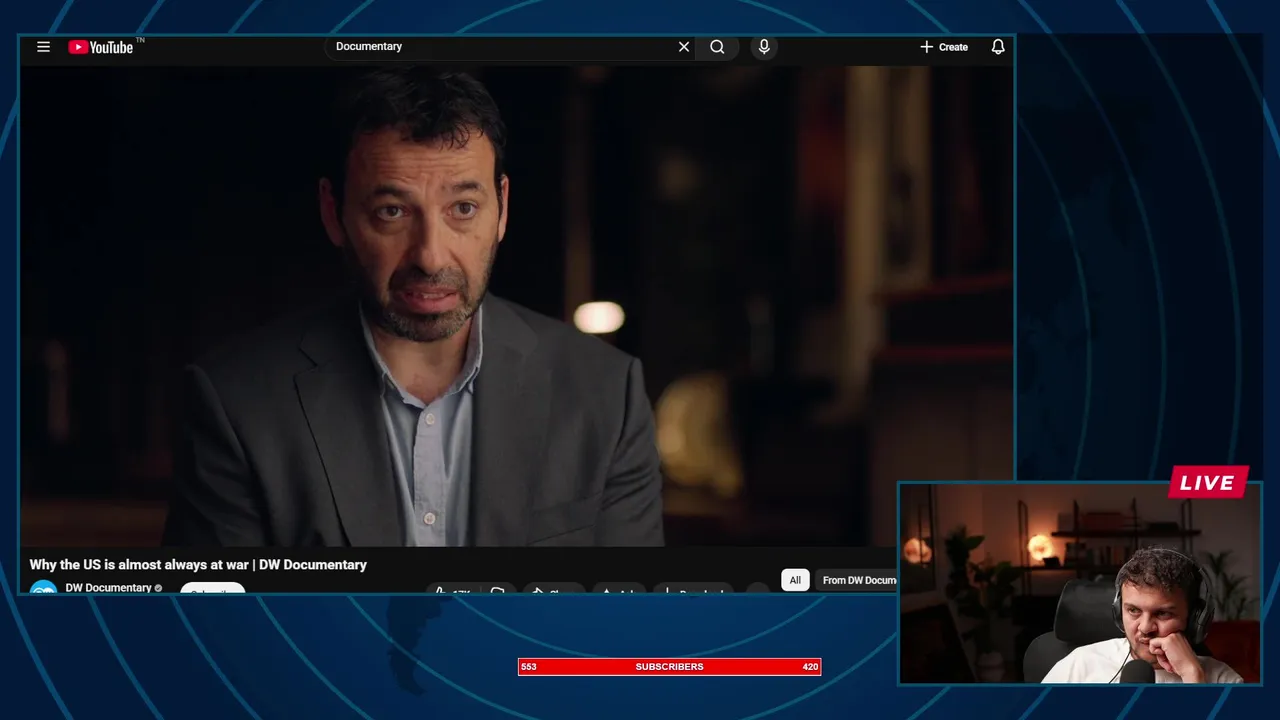The height and width of the screenshot is (720, 1280).
Task: Click the video player to pause
Action: click(x=516, y=306)
